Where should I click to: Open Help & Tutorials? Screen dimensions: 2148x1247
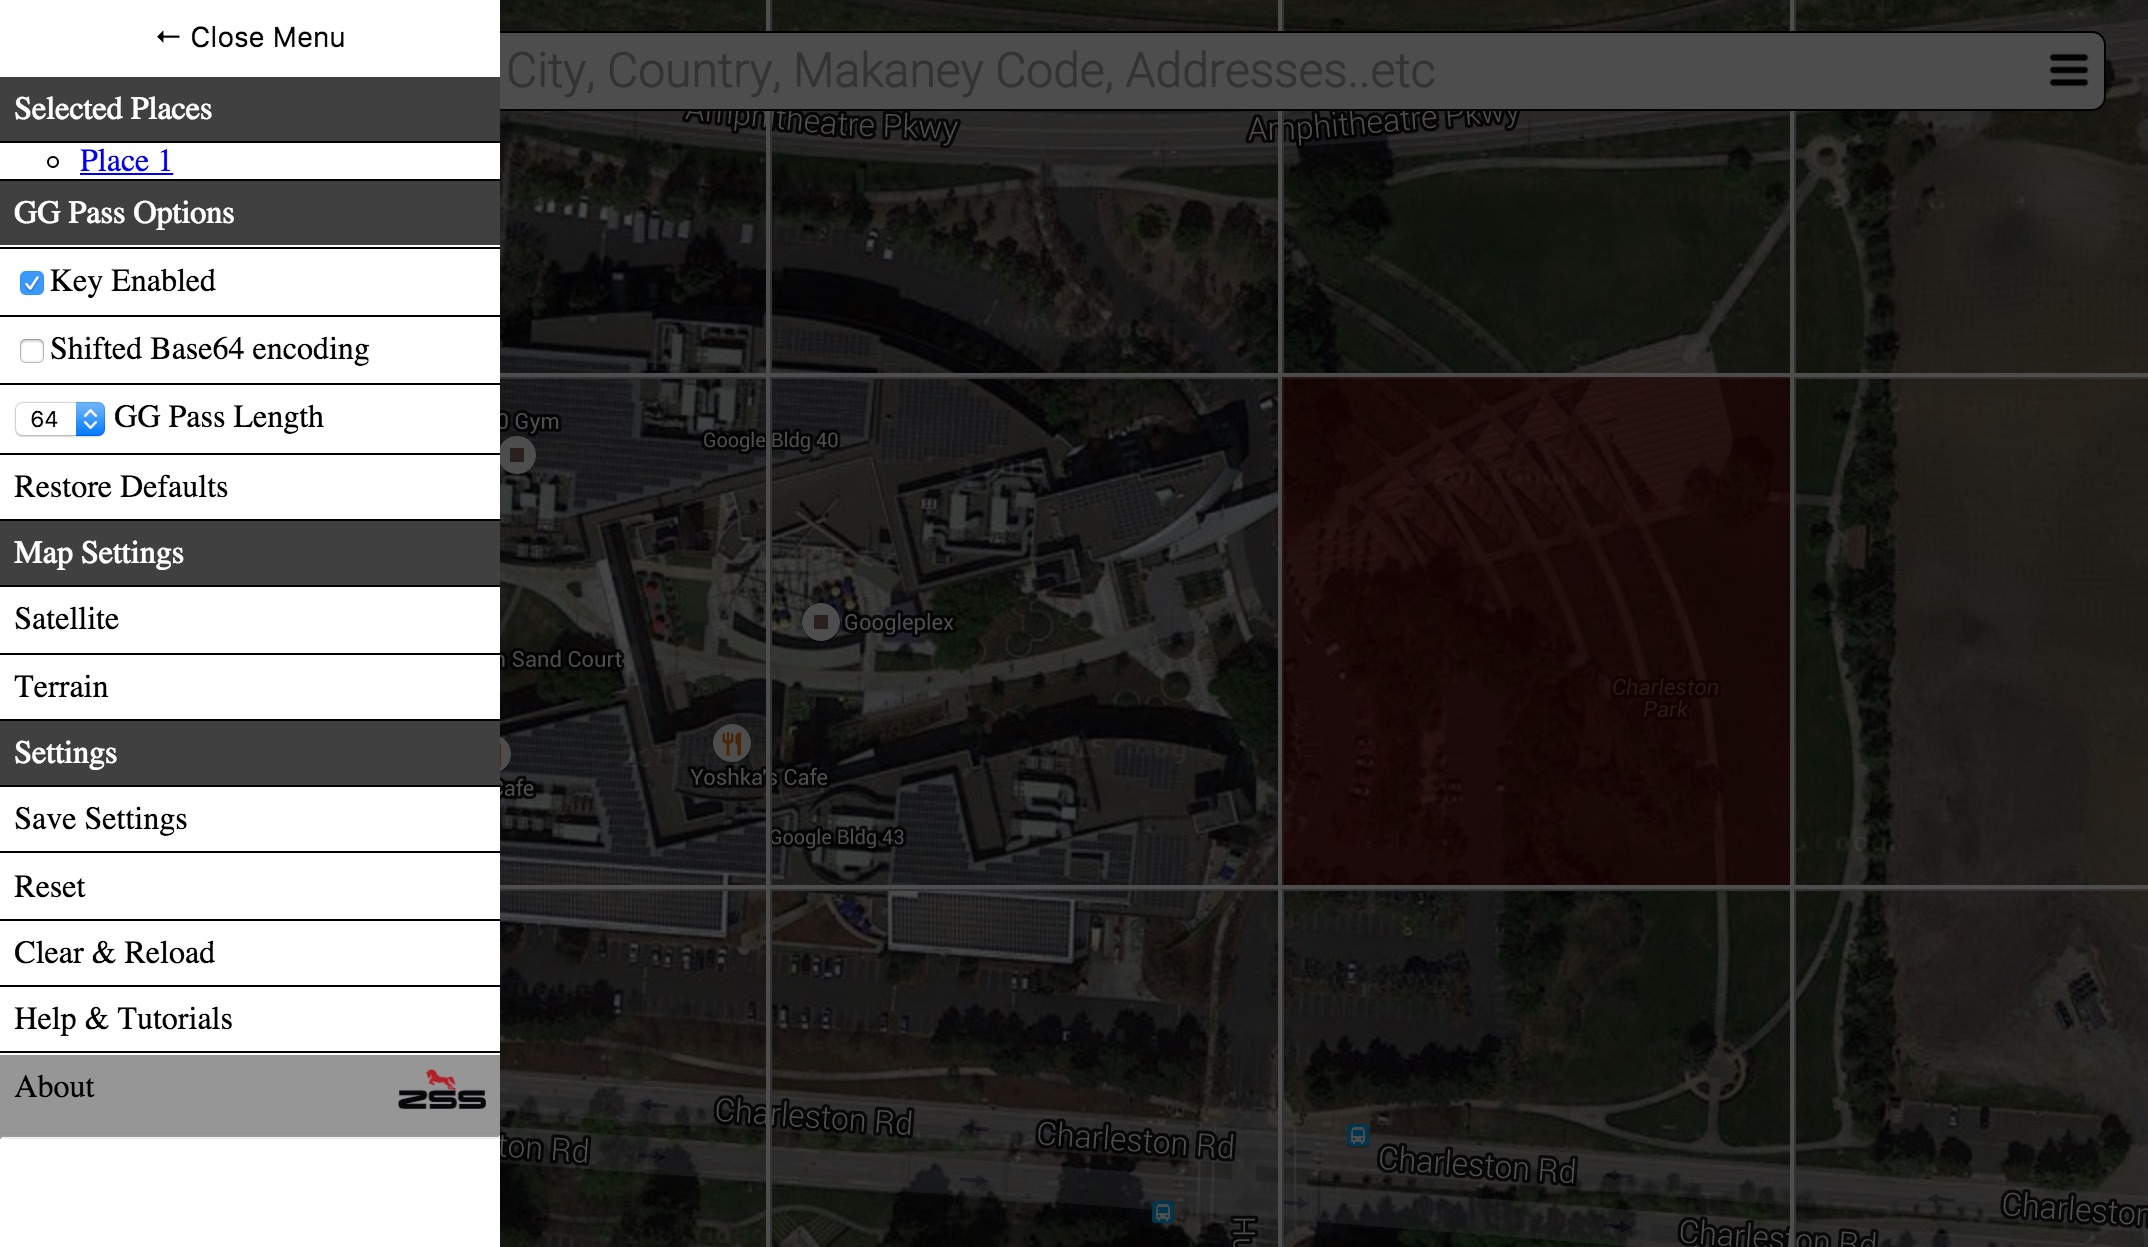click(x=250, y=1019)
